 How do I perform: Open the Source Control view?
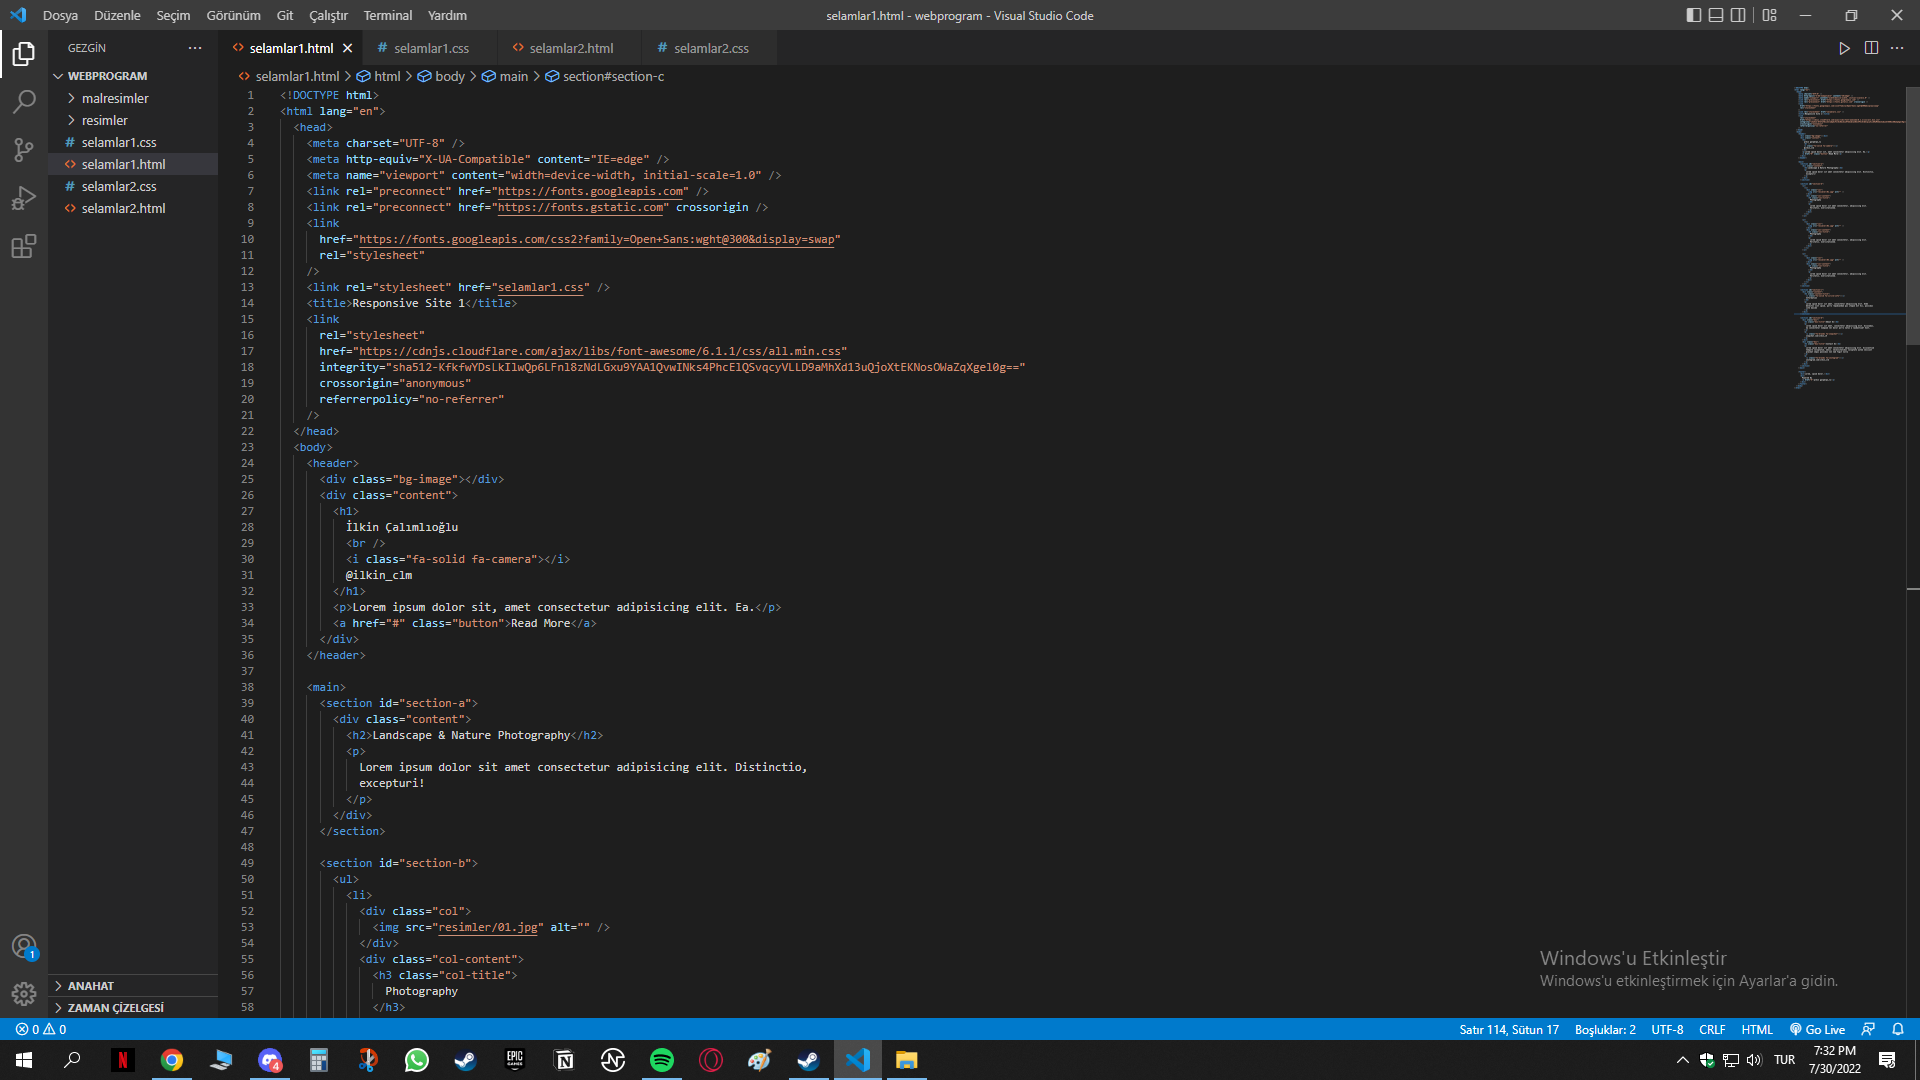[24, 150]
